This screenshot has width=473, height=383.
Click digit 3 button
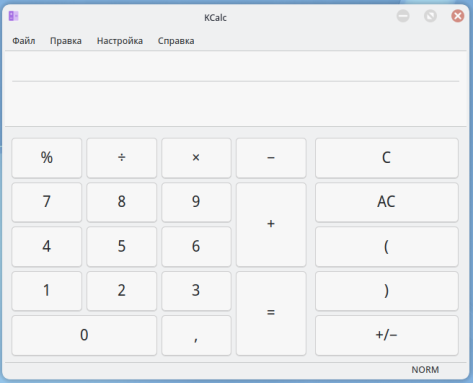[196, 291]
